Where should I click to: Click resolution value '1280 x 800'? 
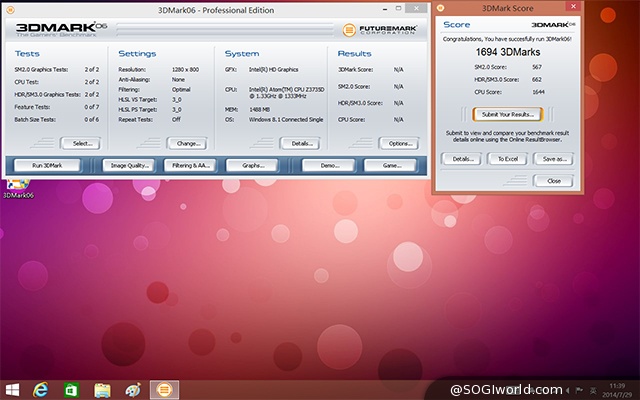pos(185,69)
